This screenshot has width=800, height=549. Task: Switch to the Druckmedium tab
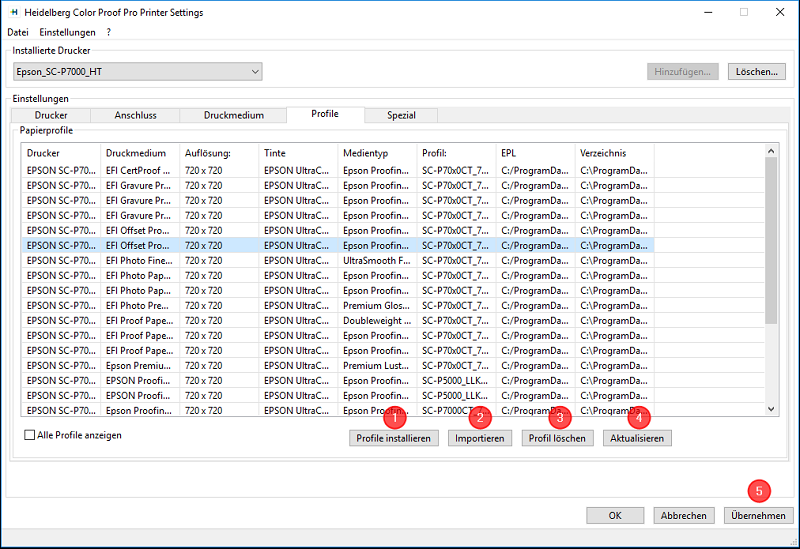(x=234, y=115)
